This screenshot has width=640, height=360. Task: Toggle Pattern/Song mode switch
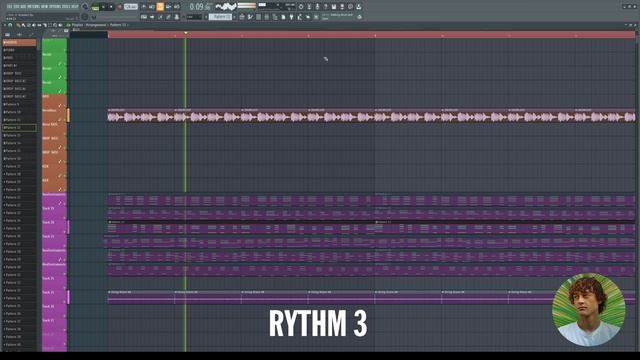tap(96, 7)
